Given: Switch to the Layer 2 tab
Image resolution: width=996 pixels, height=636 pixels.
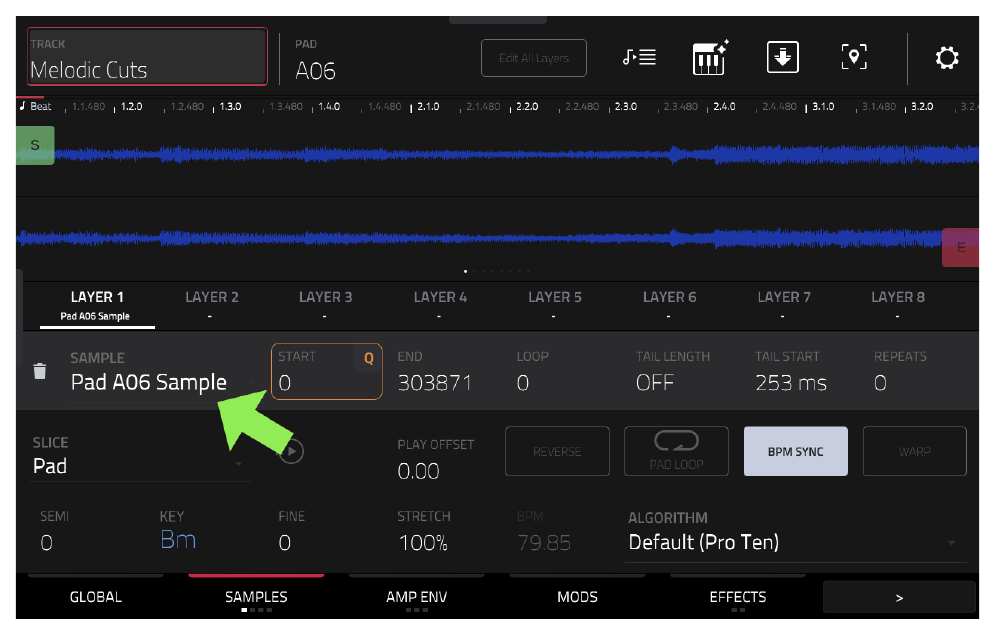Looking at the screenshot, I should point(212,306).
